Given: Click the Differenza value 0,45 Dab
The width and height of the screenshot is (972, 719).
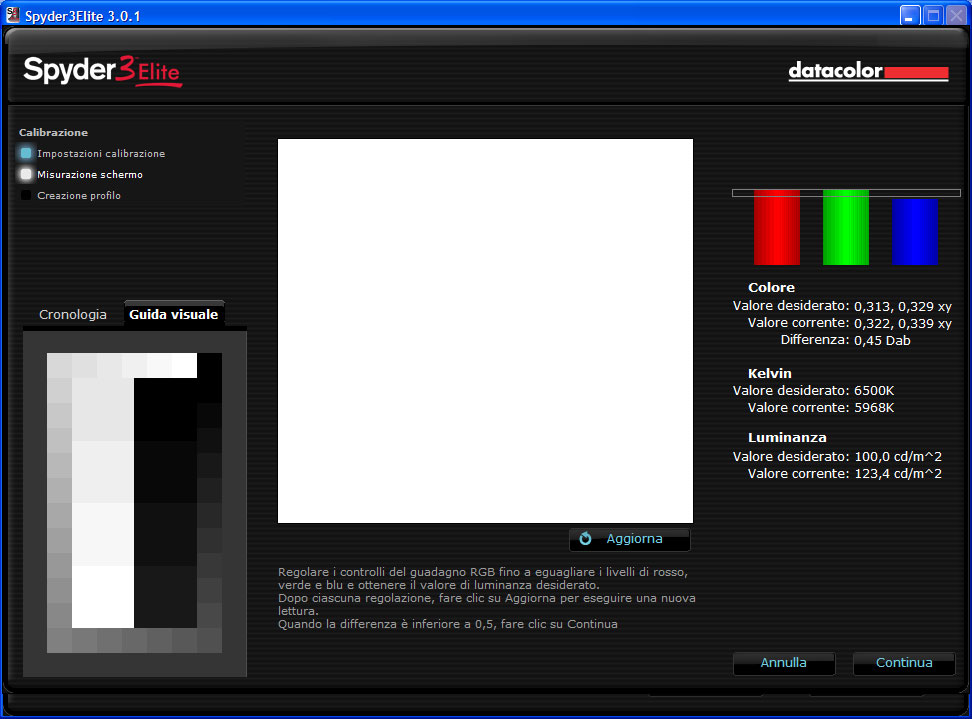Looking at the screenshot, I should click(x=882, y=340).
